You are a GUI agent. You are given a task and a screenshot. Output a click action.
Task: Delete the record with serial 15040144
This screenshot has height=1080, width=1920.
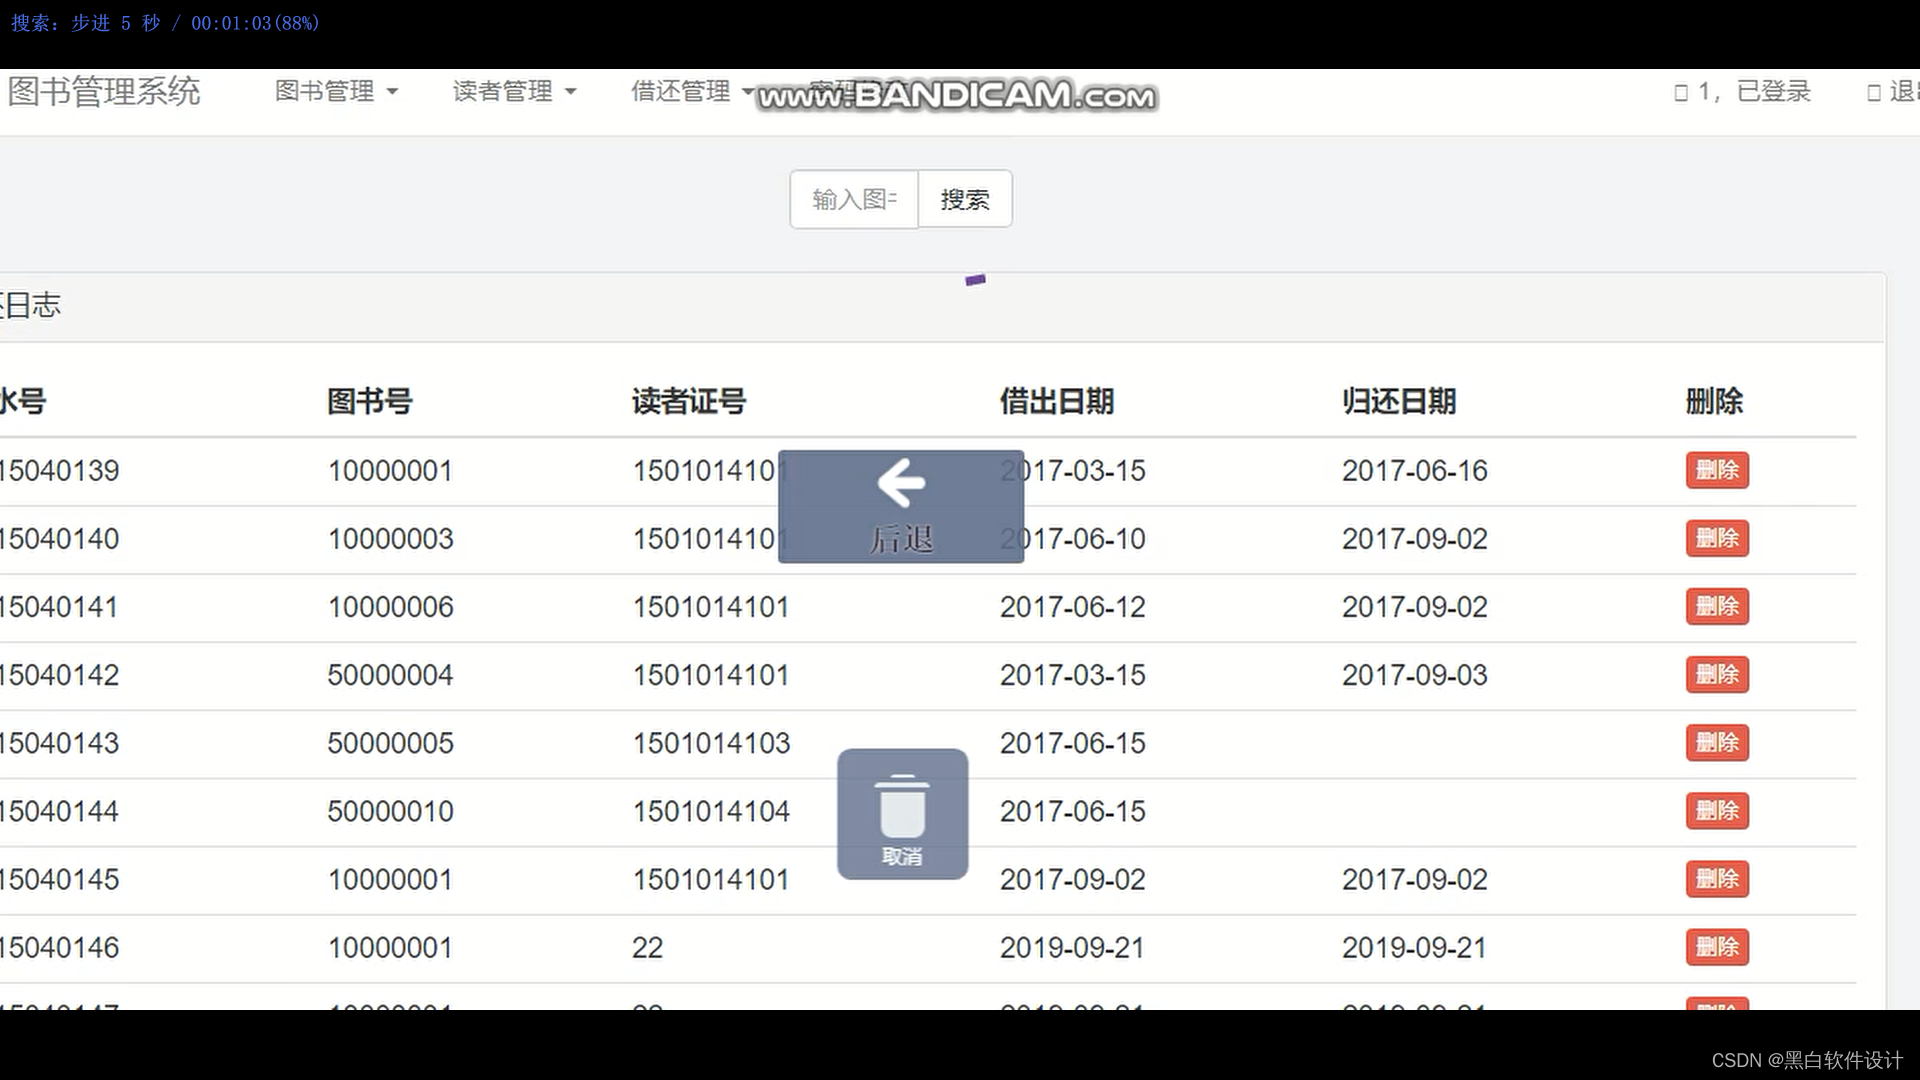click(x=1717, y=811)
